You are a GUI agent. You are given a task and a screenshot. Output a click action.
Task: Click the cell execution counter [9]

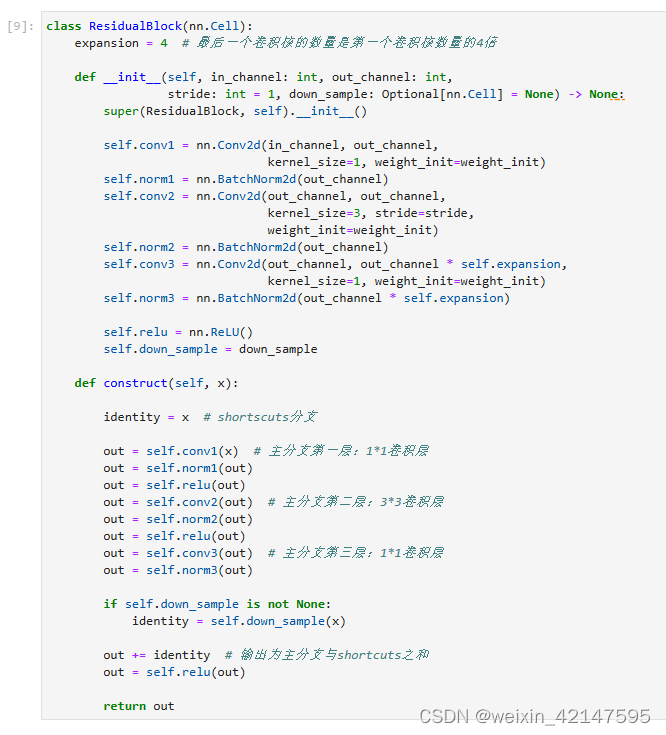tap(21, 26)
